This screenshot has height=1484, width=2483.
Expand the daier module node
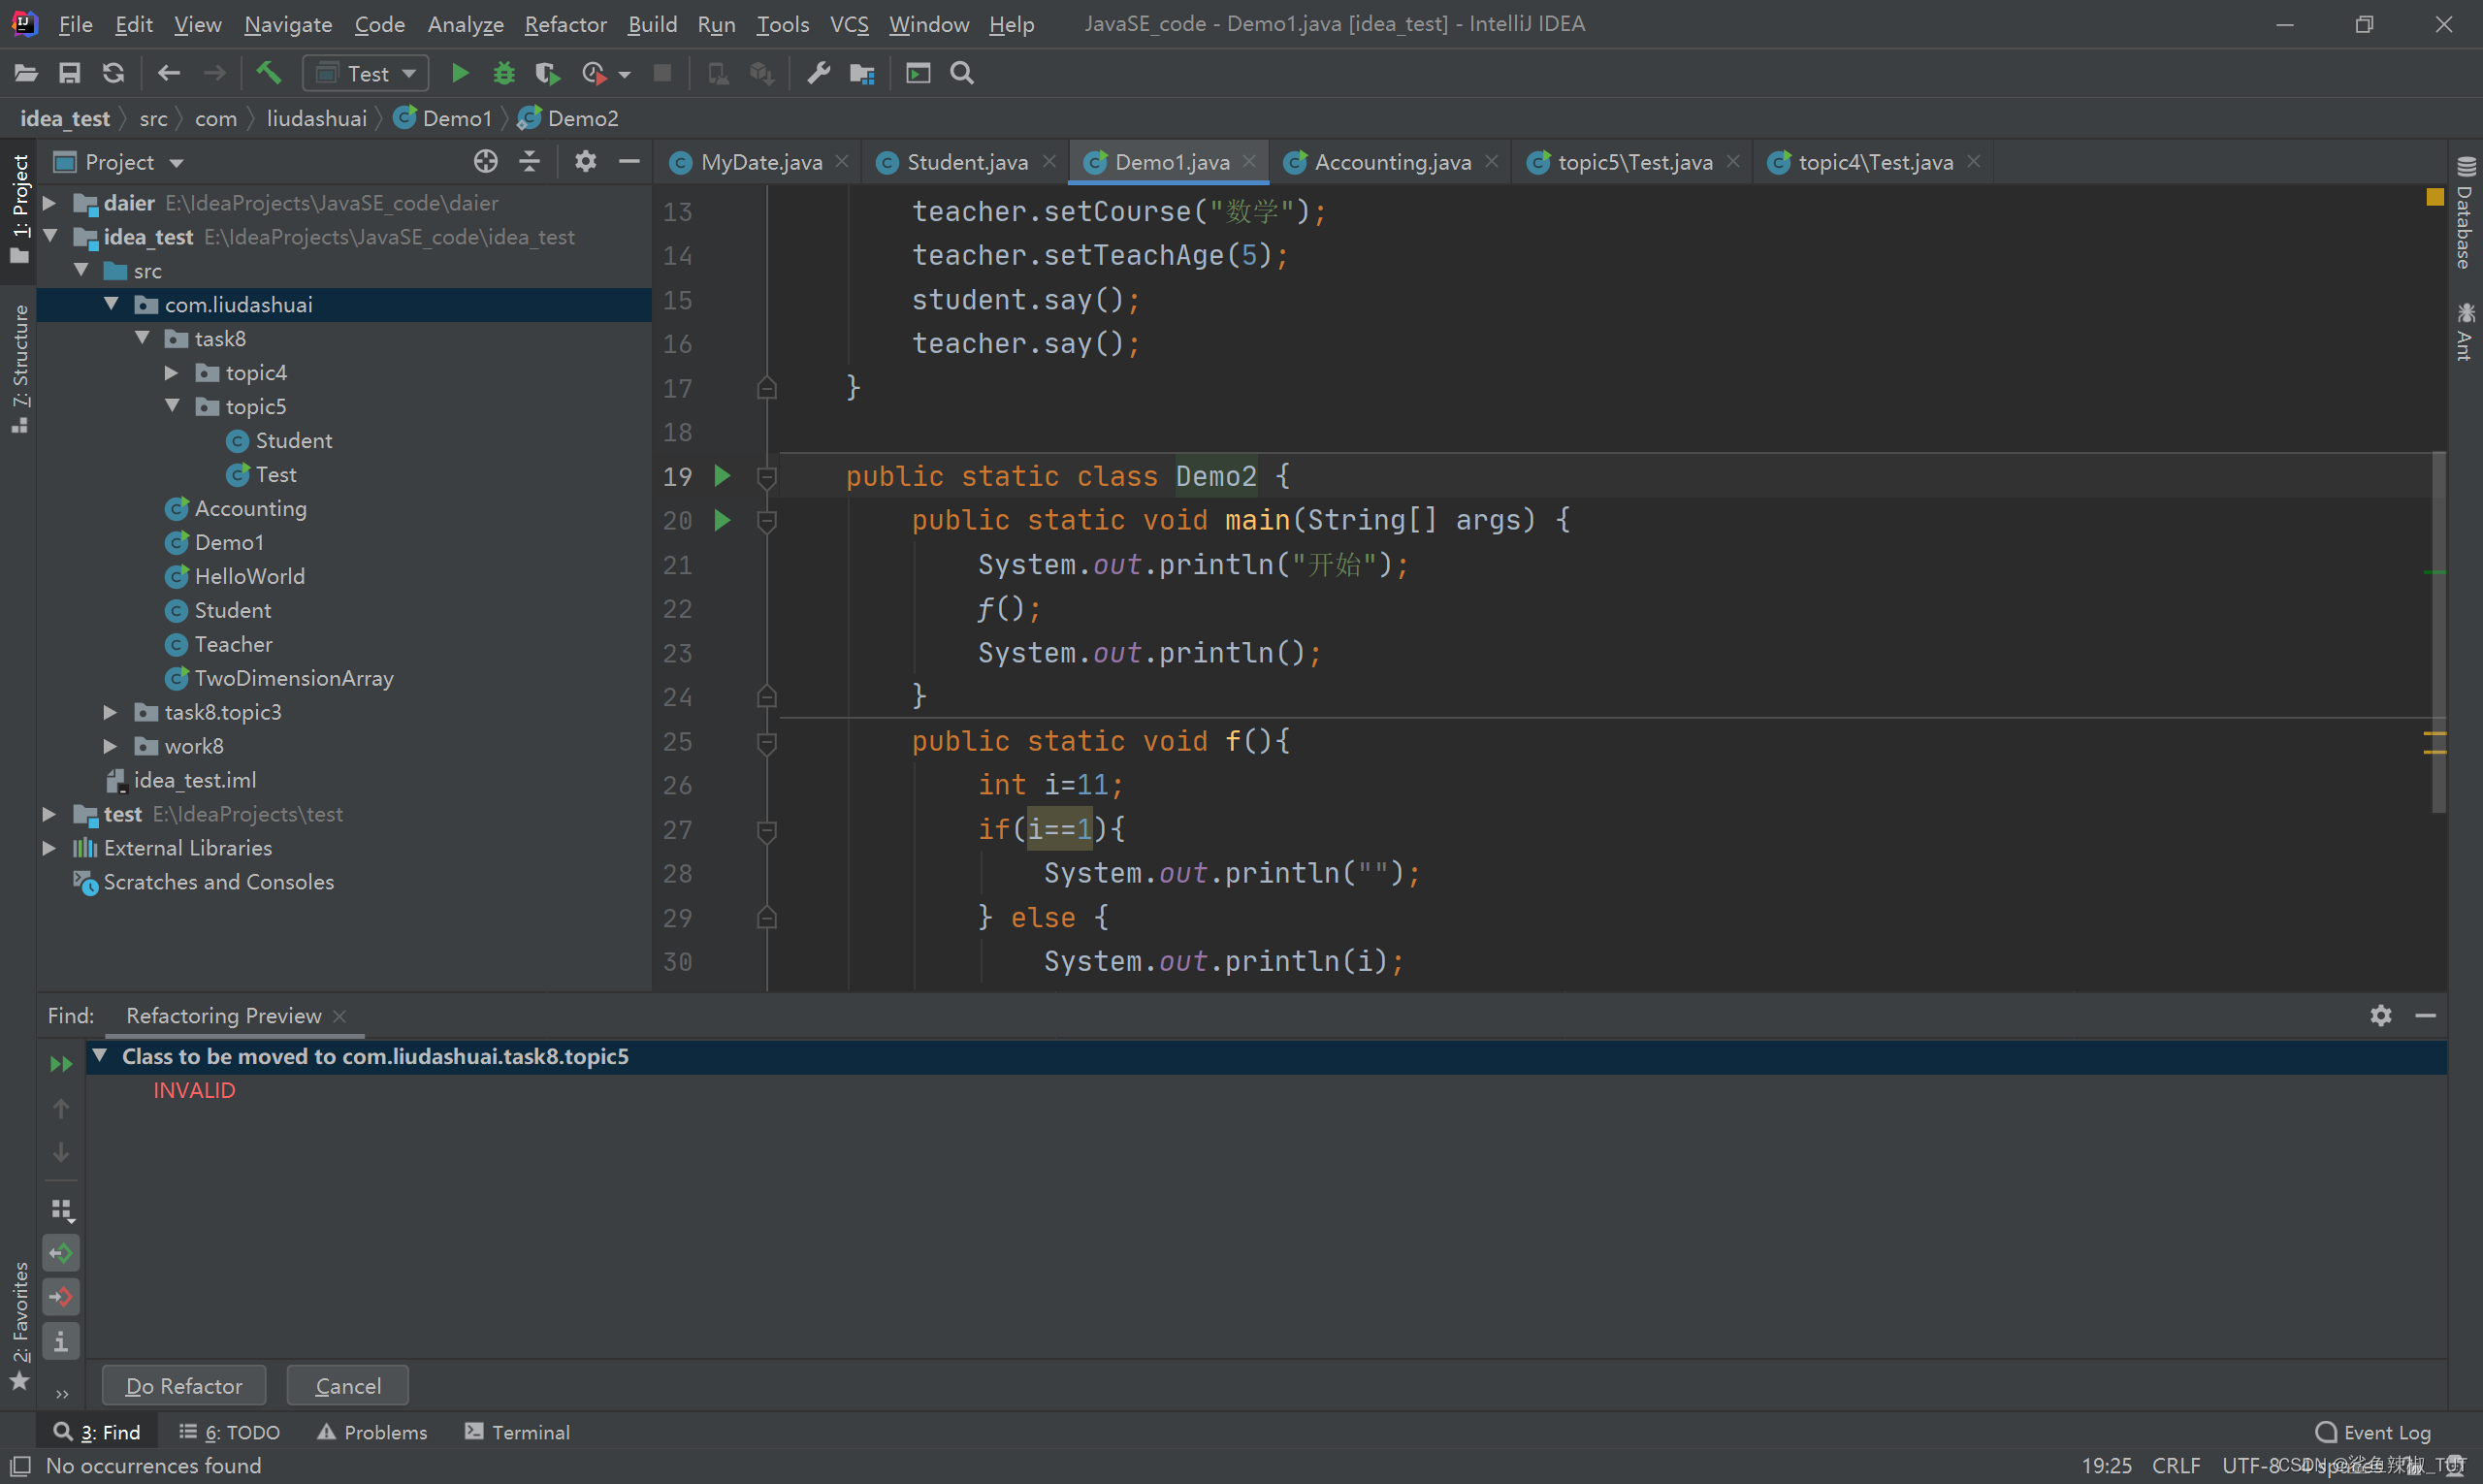pos(49,203)
